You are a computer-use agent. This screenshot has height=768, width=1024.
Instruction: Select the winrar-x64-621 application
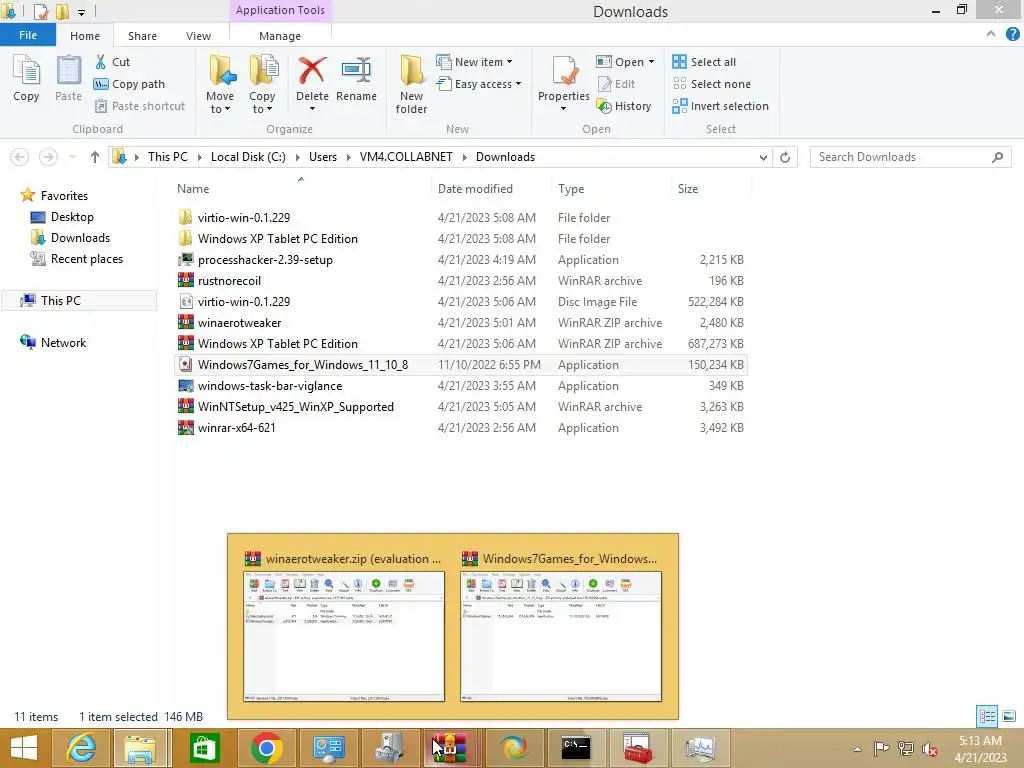[x=461, y=428]
